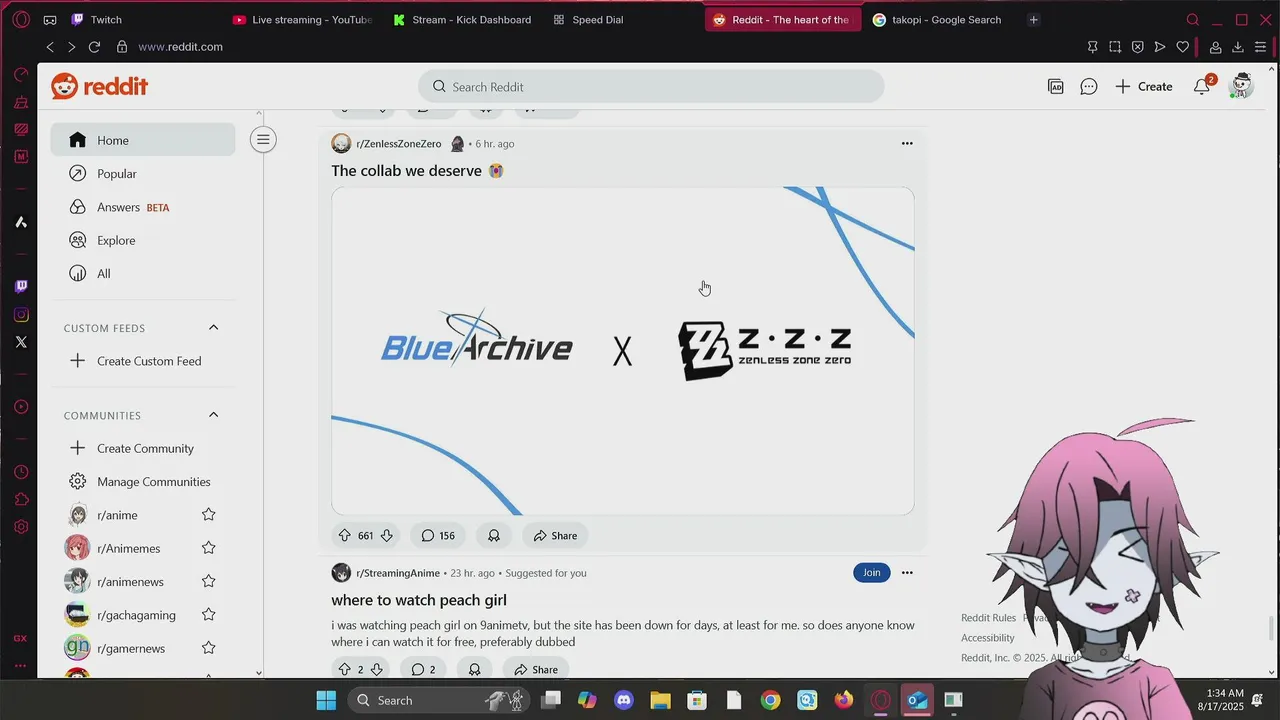This screenshot has width=1280, height=720.
Task: Downvote the ZenlessZoneZero collab post
Action: (x=386, y=536)
